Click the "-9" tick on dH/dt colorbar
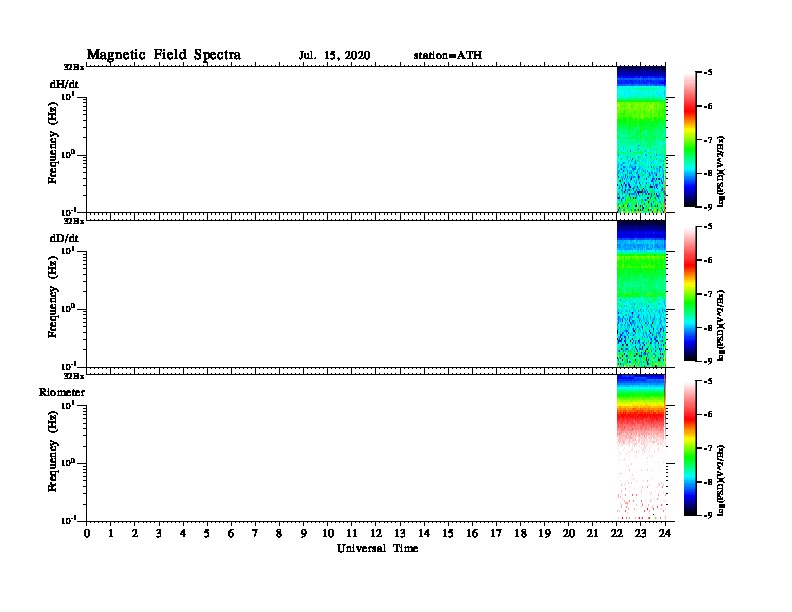Image resolution: width=792 pixels, height=612 pixels. tap(708, 207)
